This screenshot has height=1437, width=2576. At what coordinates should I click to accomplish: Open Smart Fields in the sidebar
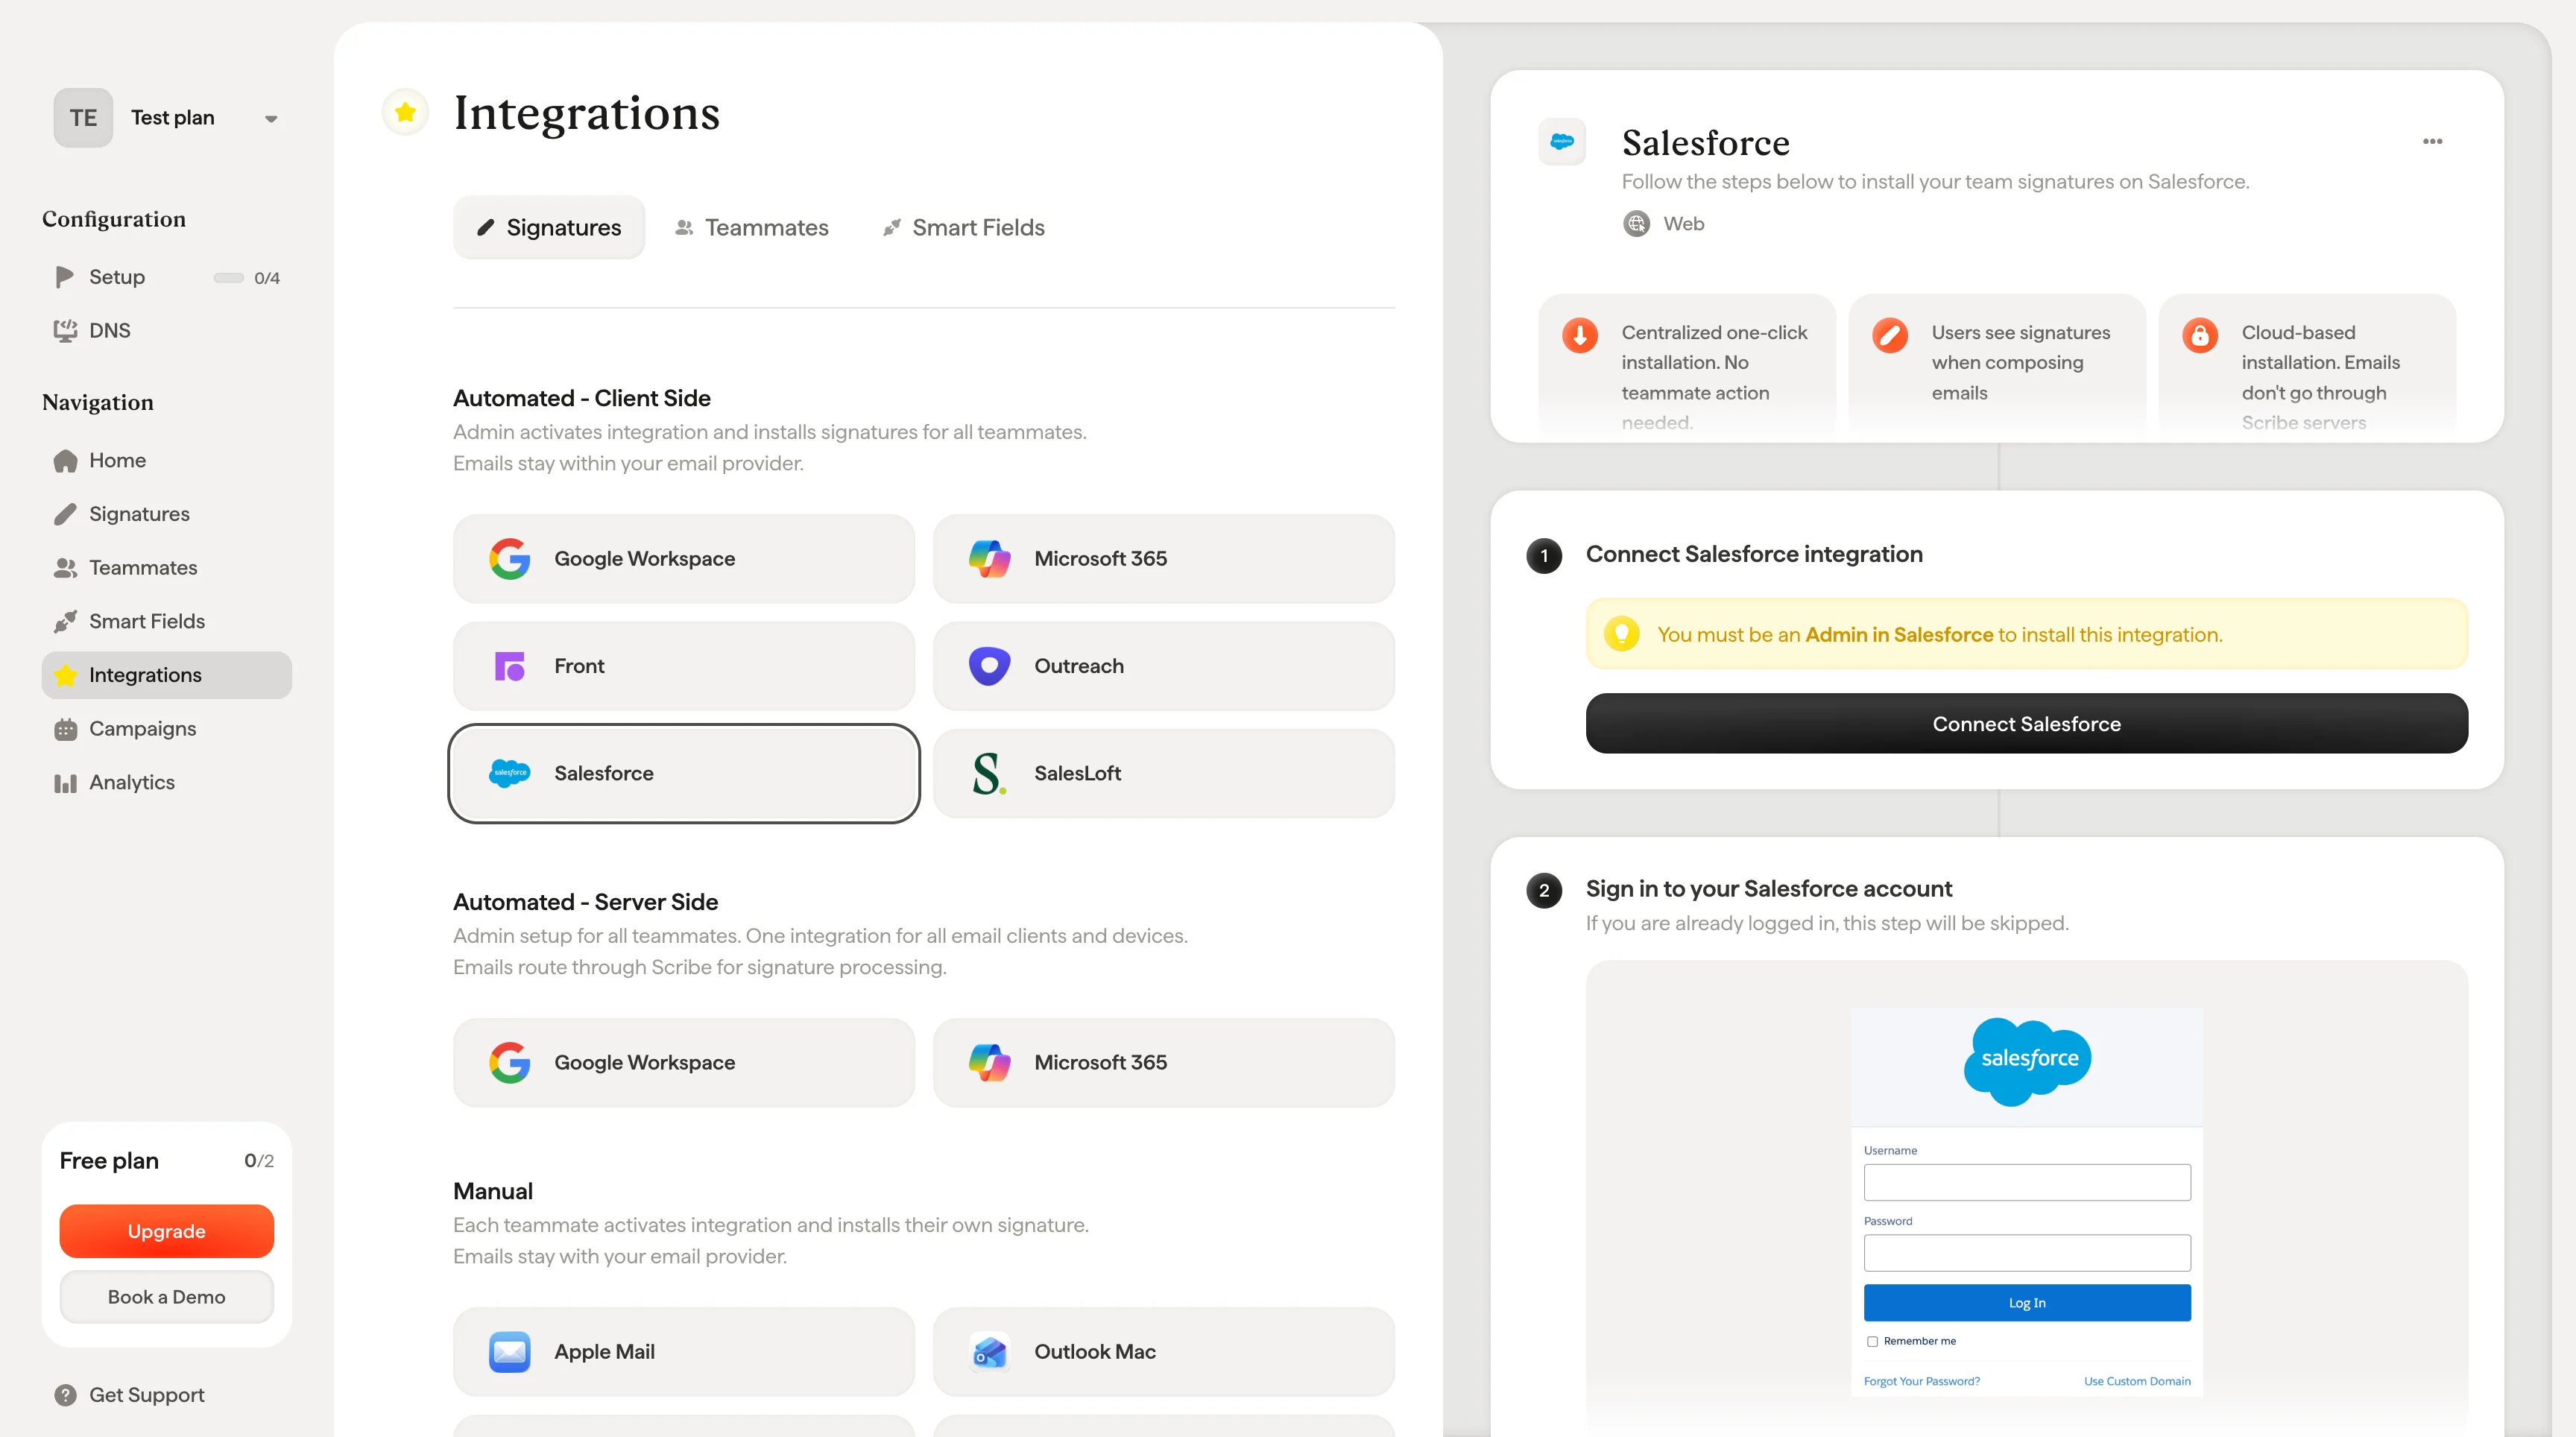tap(166, 621)
